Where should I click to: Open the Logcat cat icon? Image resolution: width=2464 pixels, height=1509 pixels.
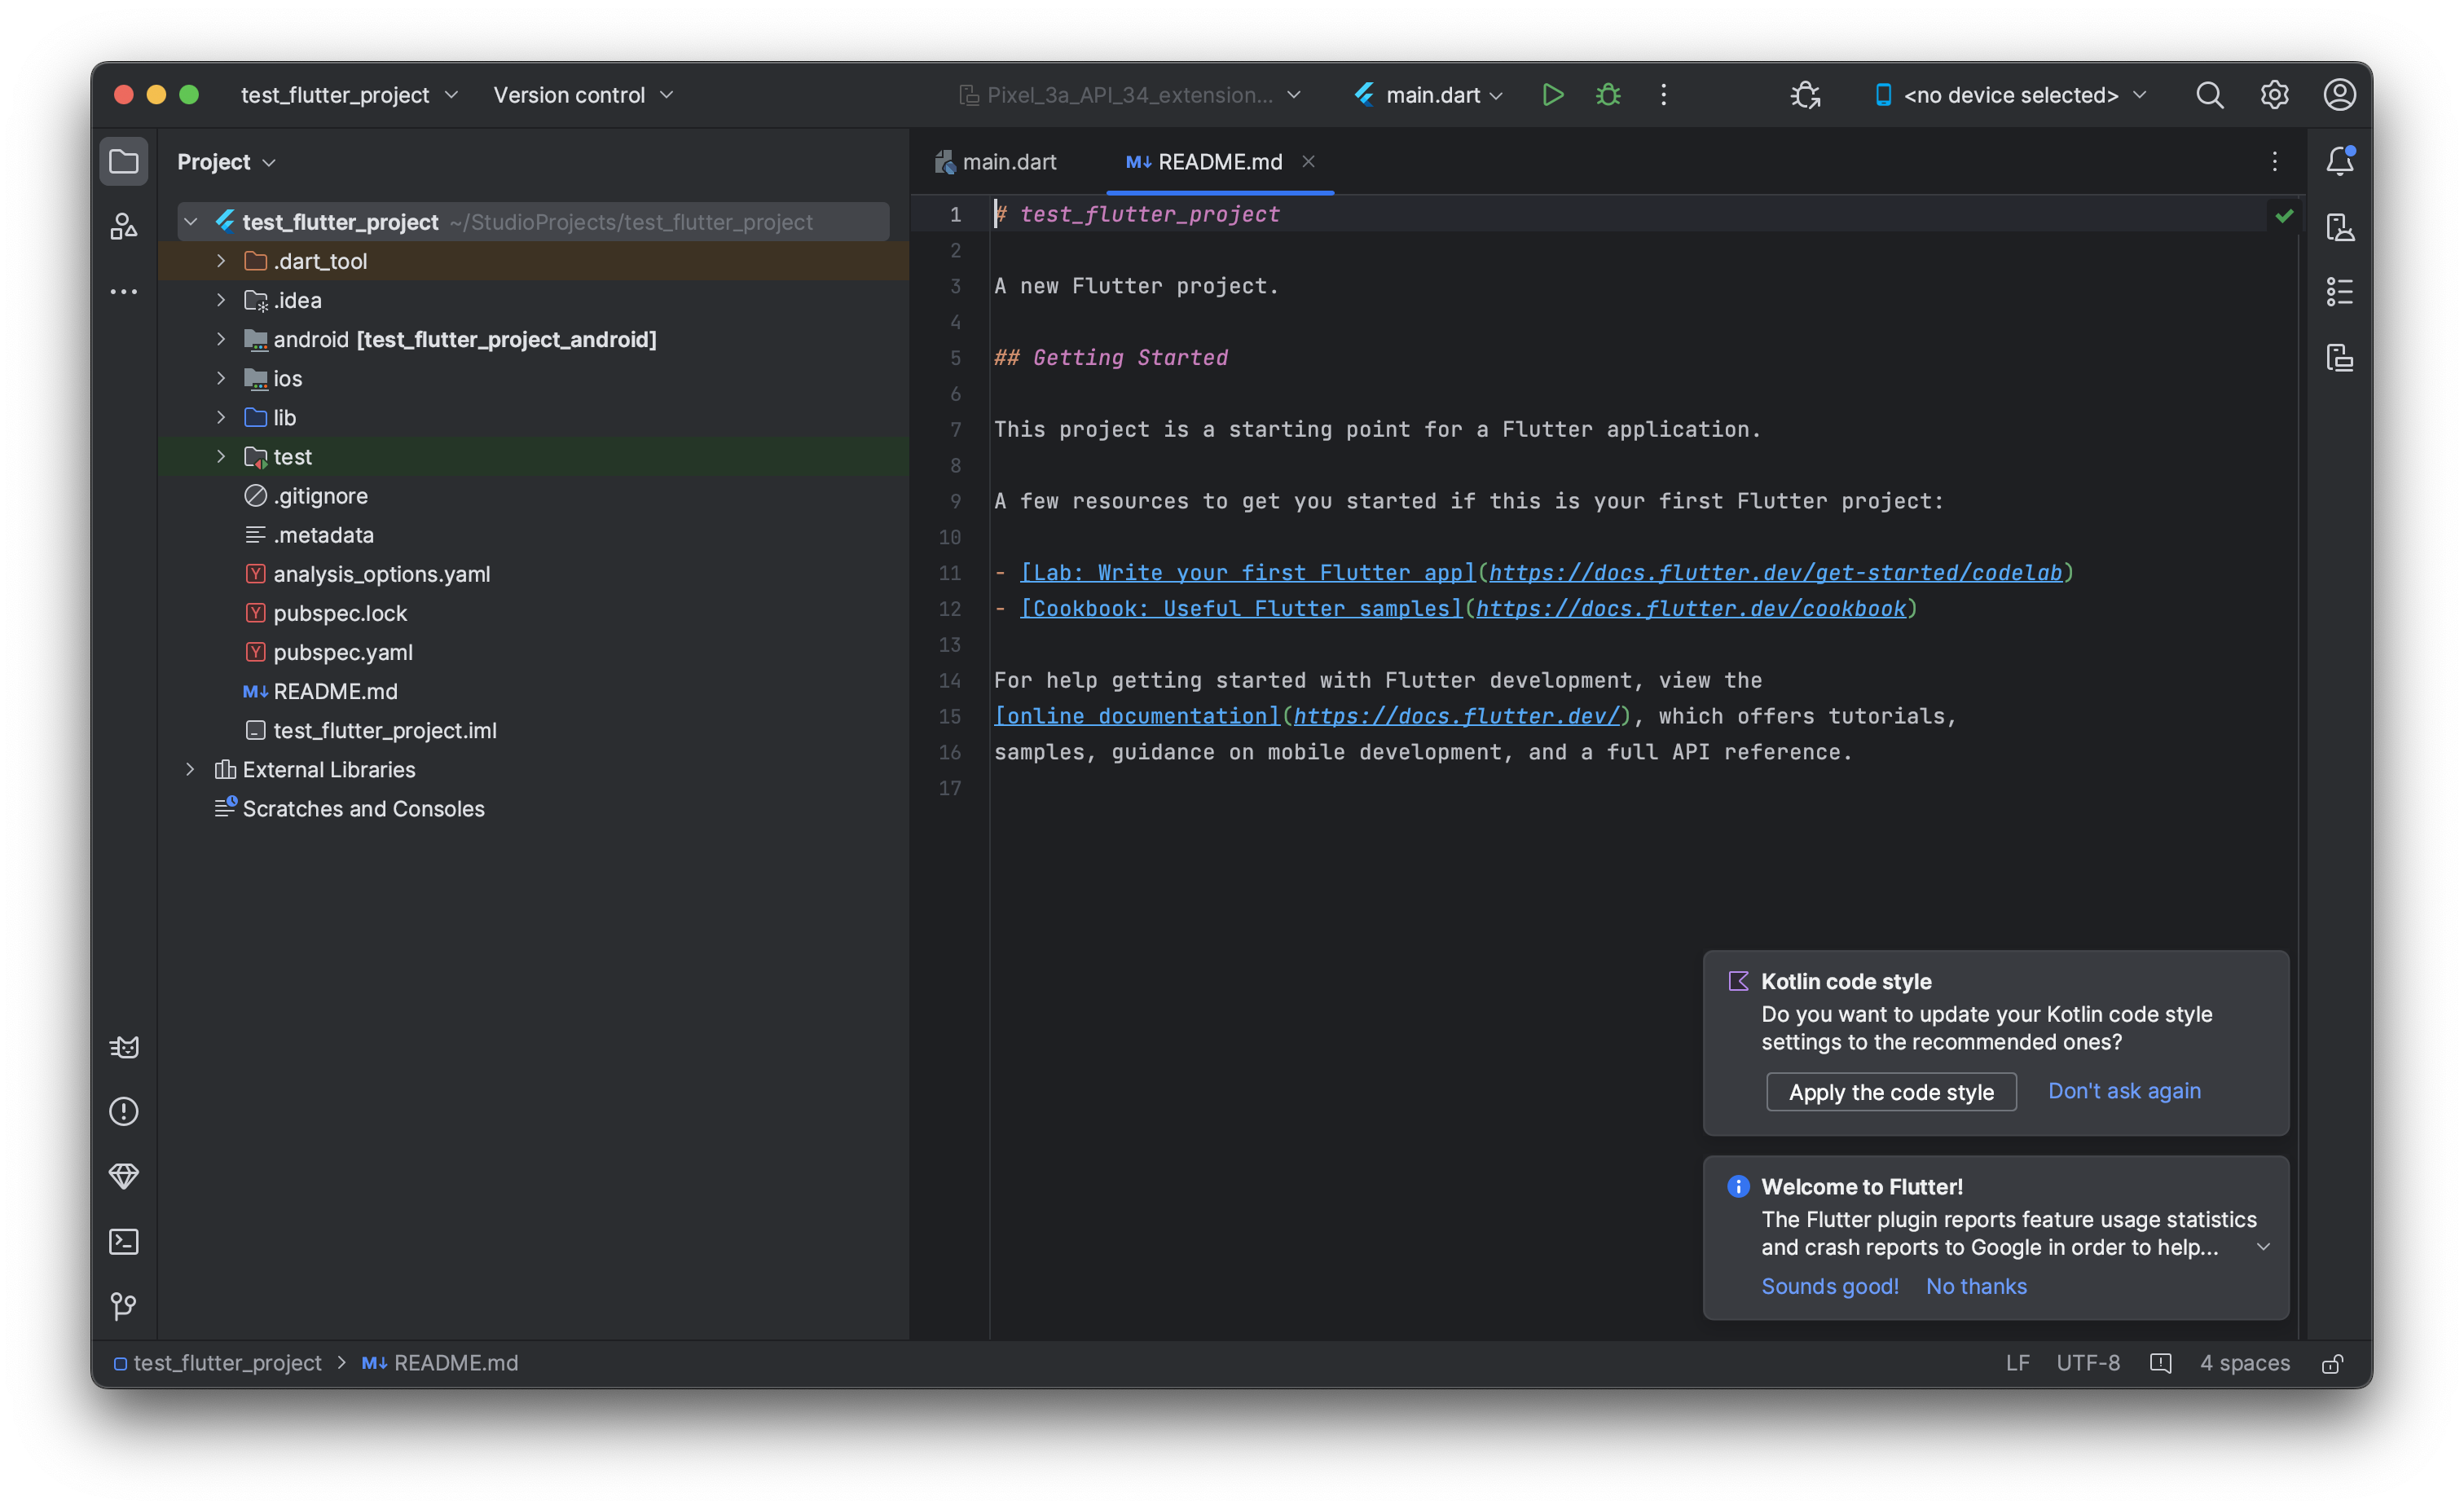tap(124, 1046)
